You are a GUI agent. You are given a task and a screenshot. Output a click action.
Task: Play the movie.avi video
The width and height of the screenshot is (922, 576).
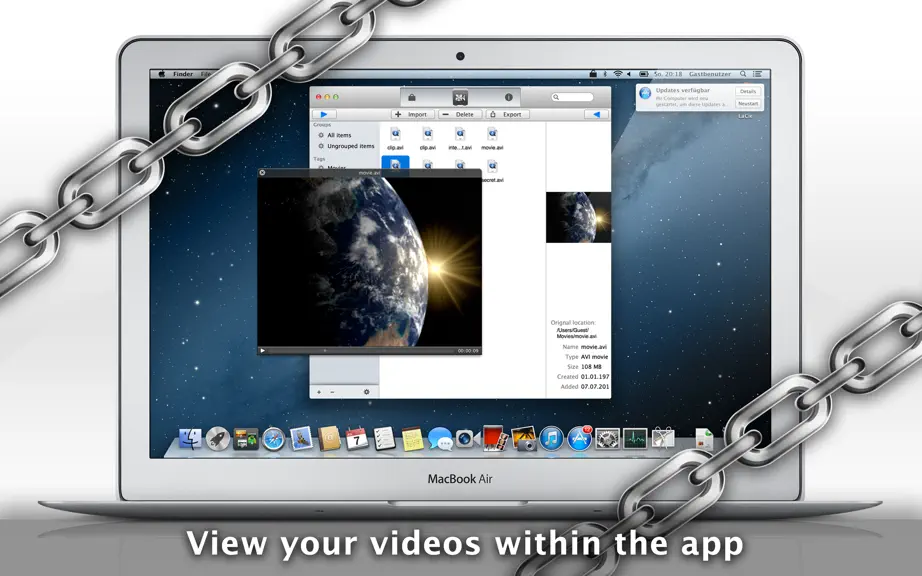click(x=263, y=350)
